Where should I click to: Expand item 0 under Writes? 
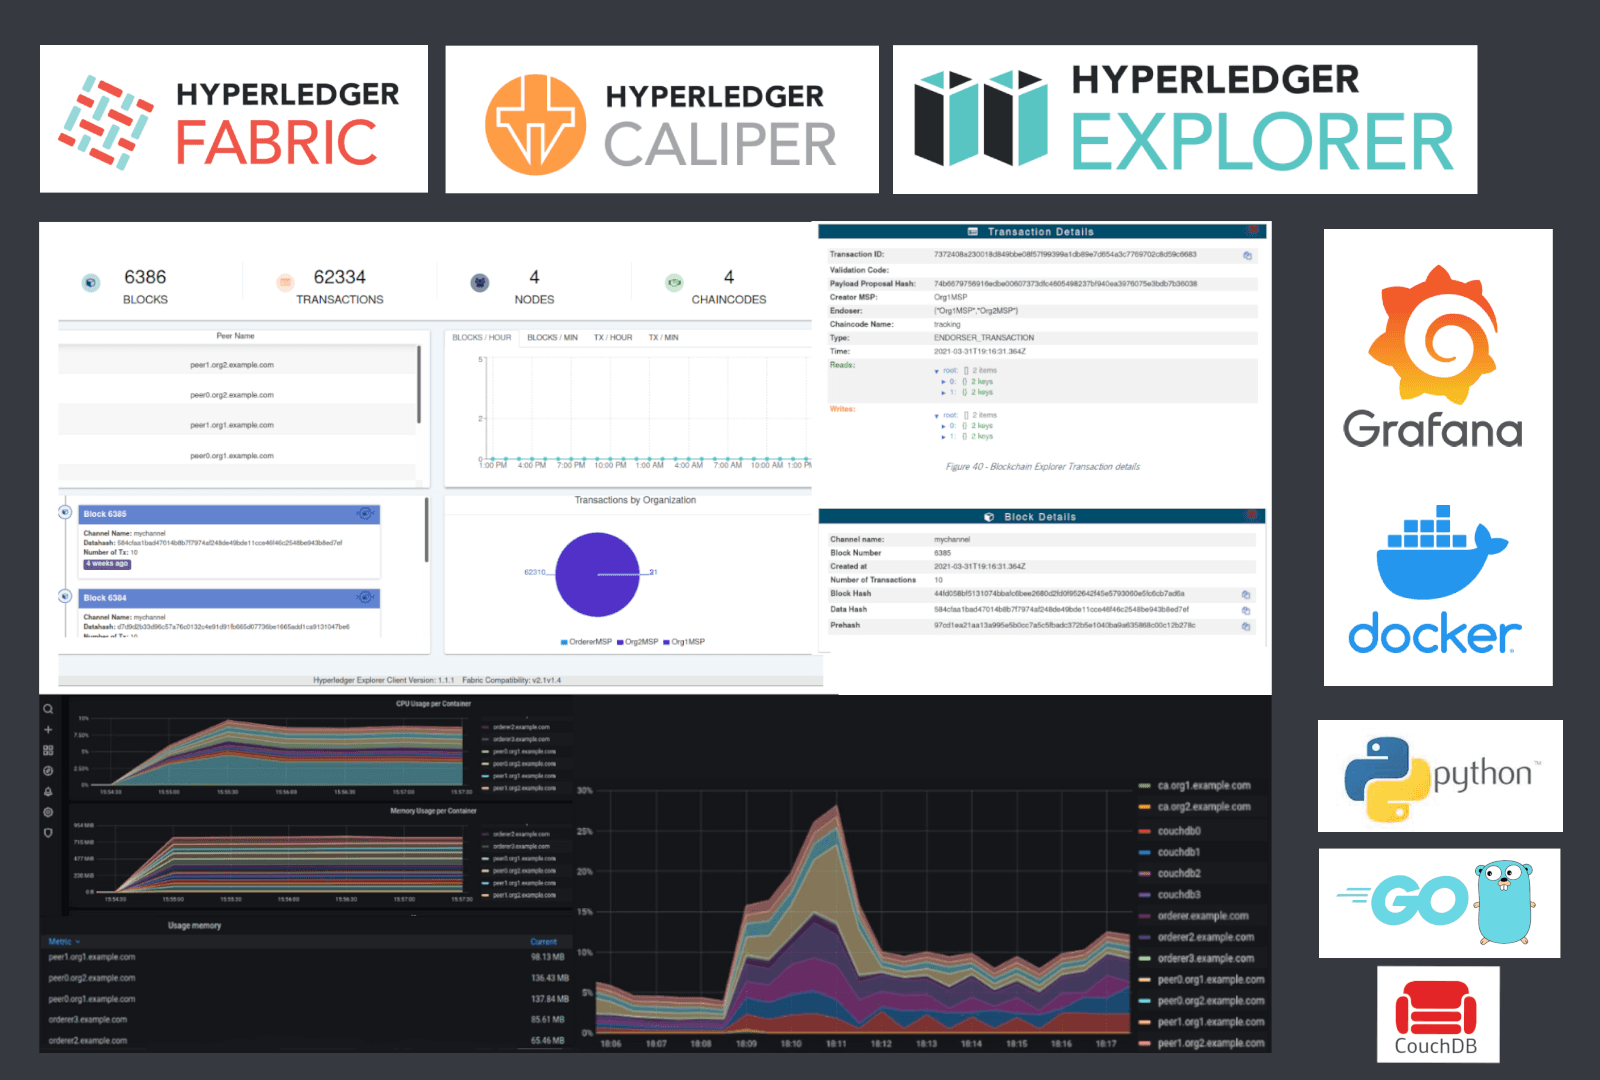[943, 426]
